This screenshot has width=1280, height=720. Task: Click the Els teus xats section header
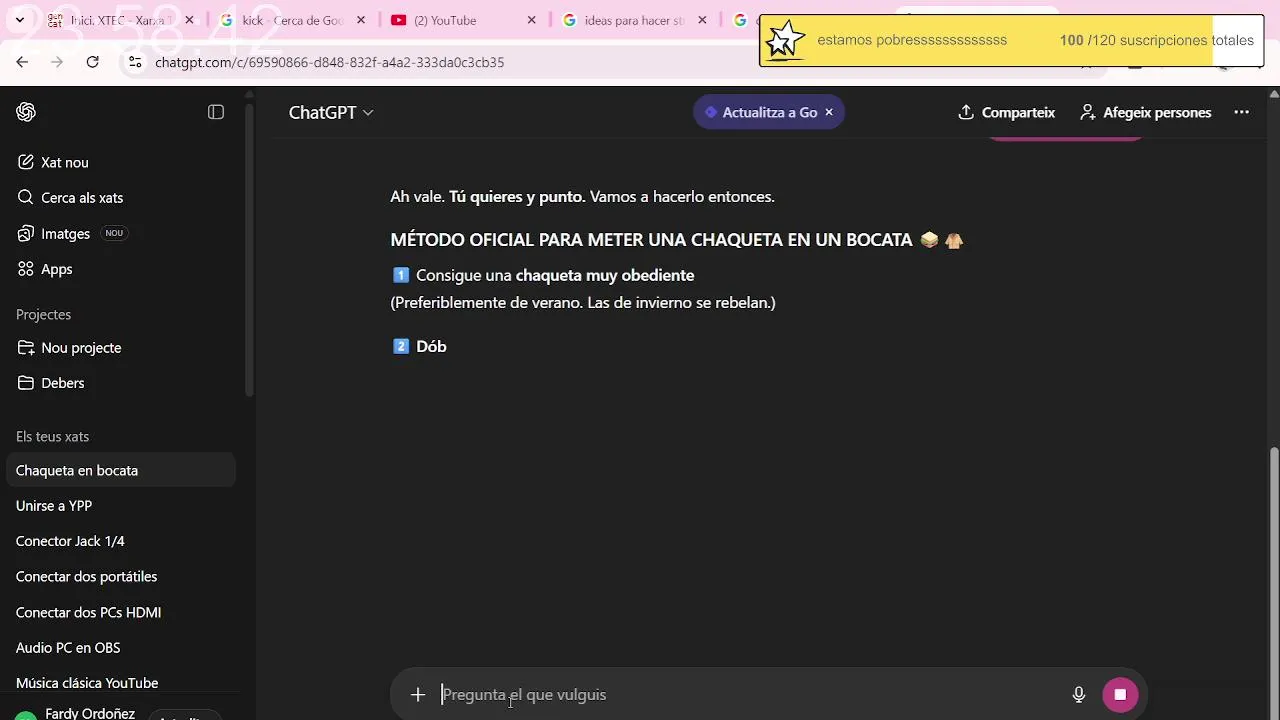coord(52,436)
